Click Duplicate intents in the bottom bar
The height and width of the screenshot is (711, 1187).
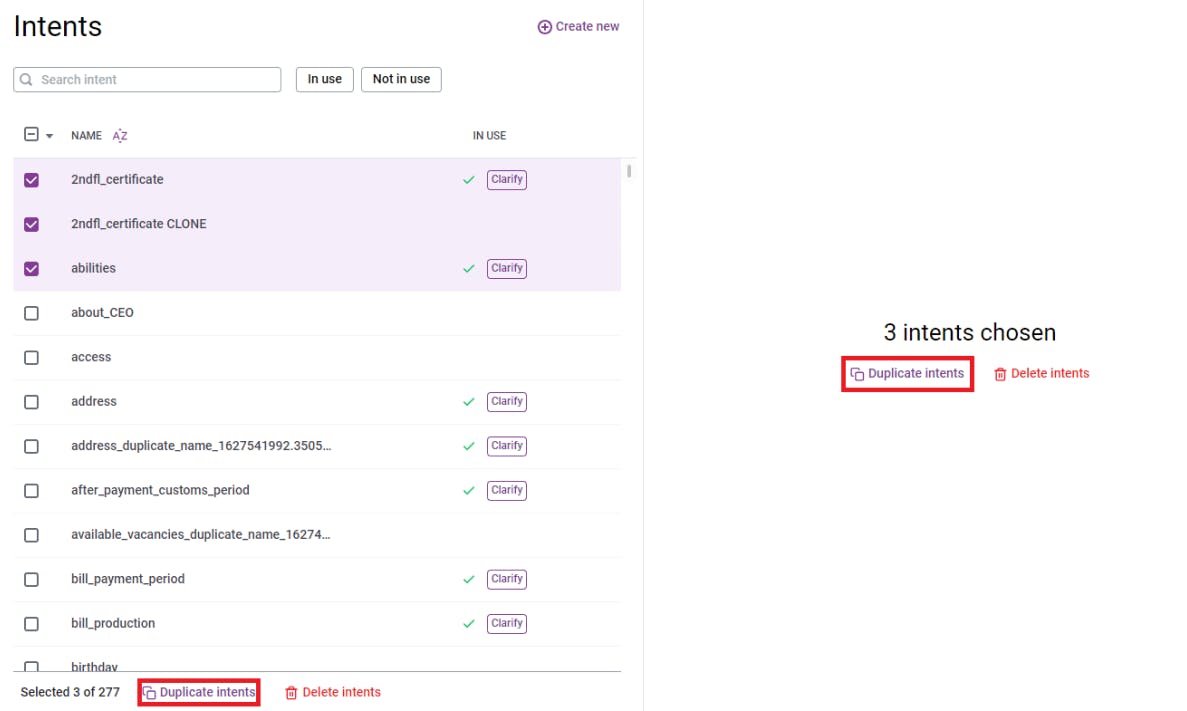(x=199, y=692)
